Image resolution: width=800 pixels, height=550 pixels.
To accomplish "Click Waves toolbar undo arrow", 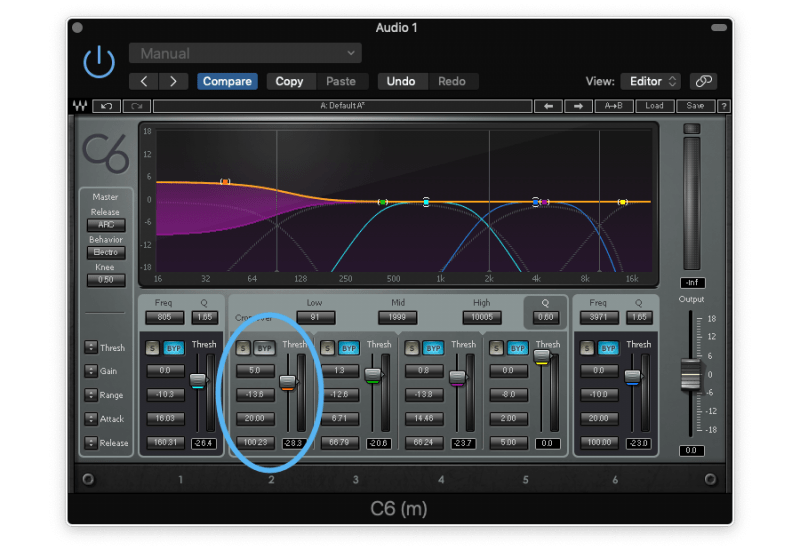I will 107,106.
